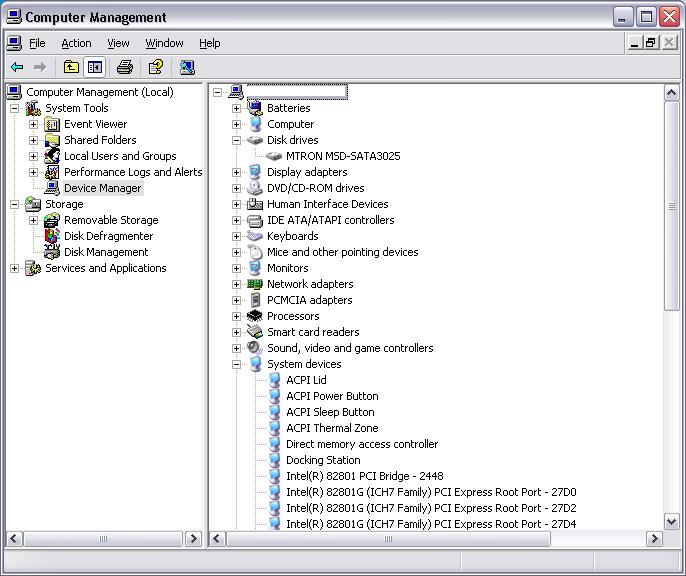Click the Local Users and Groups icon
Viewport: 686px width, 576px height.
[x=52, y=156]
